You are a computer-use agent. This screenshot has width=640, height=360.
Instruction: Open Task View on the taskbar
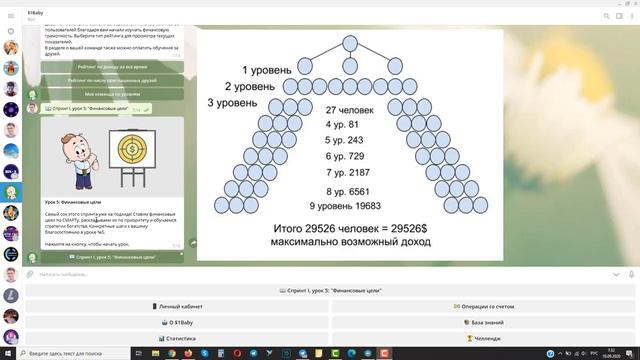coord(139,353)
